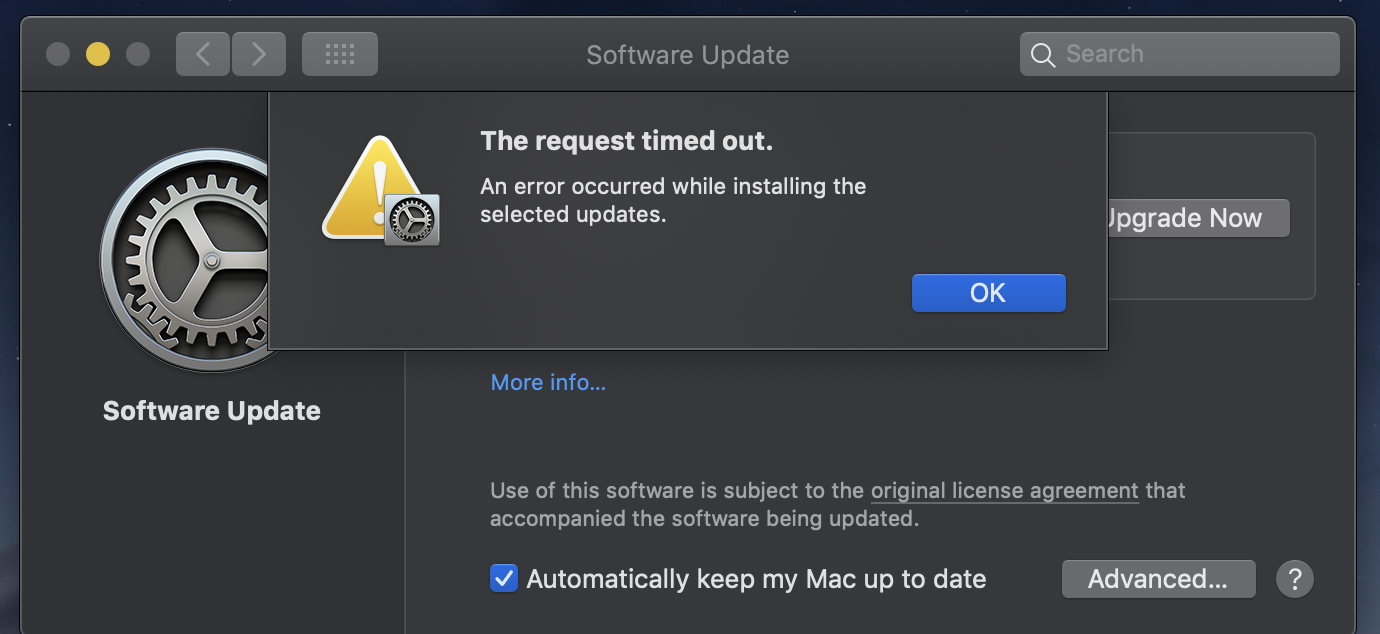Show all preferences via the grid icon

340,54
